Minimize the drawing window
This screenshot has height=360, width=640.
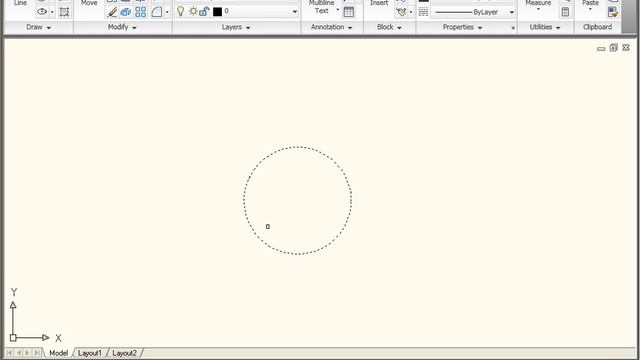[x=601, y=49]
